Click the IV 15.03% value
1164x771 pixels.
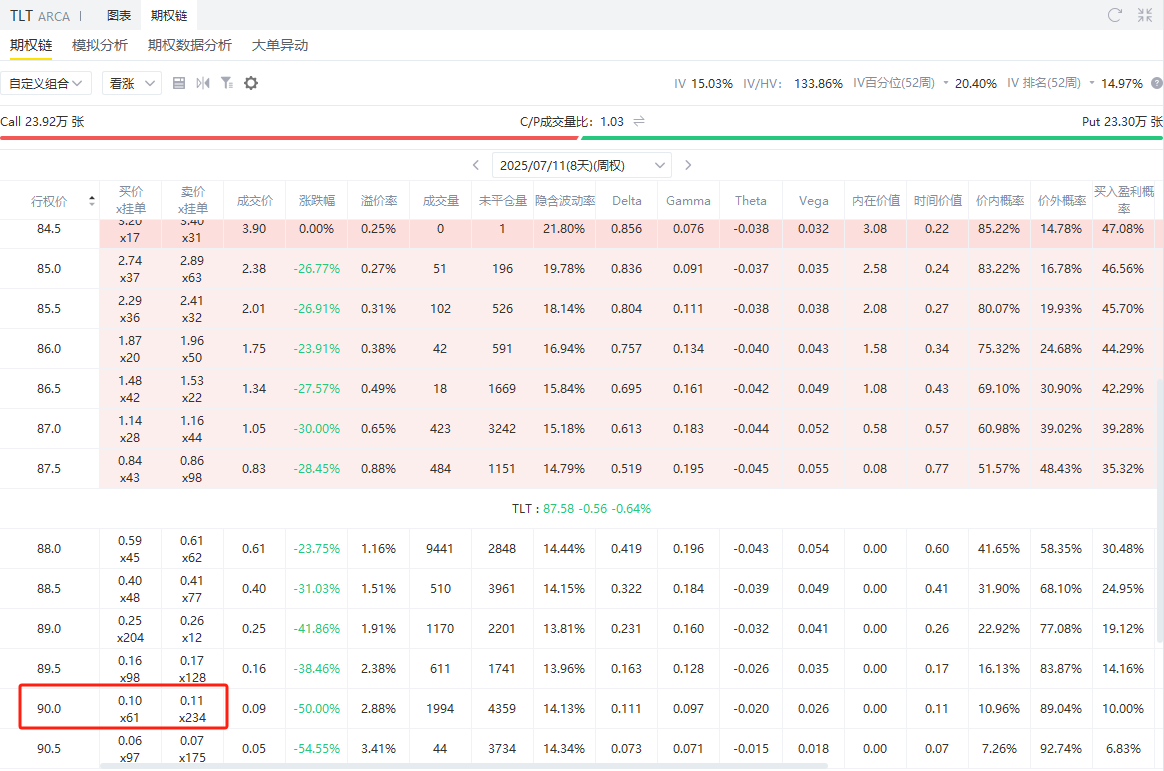tap(703, 83)
